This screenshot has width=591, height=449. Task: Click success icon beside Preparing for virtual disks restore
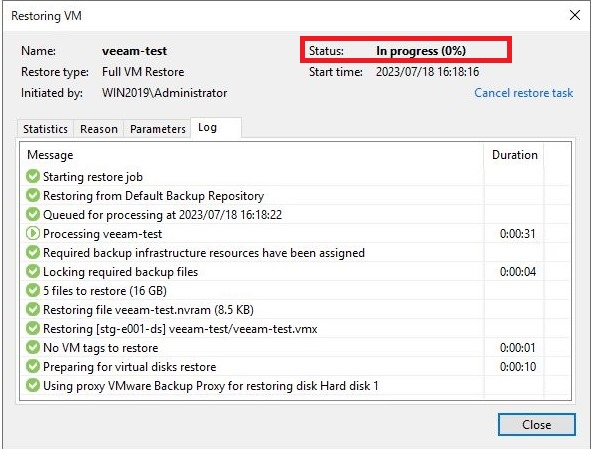click(33, 366)
